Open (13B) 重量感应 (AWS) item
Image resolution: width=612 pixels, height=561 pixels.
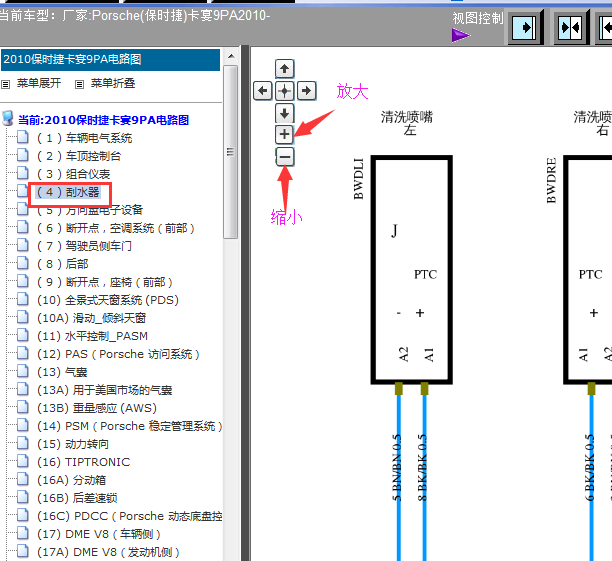point(97,408)
